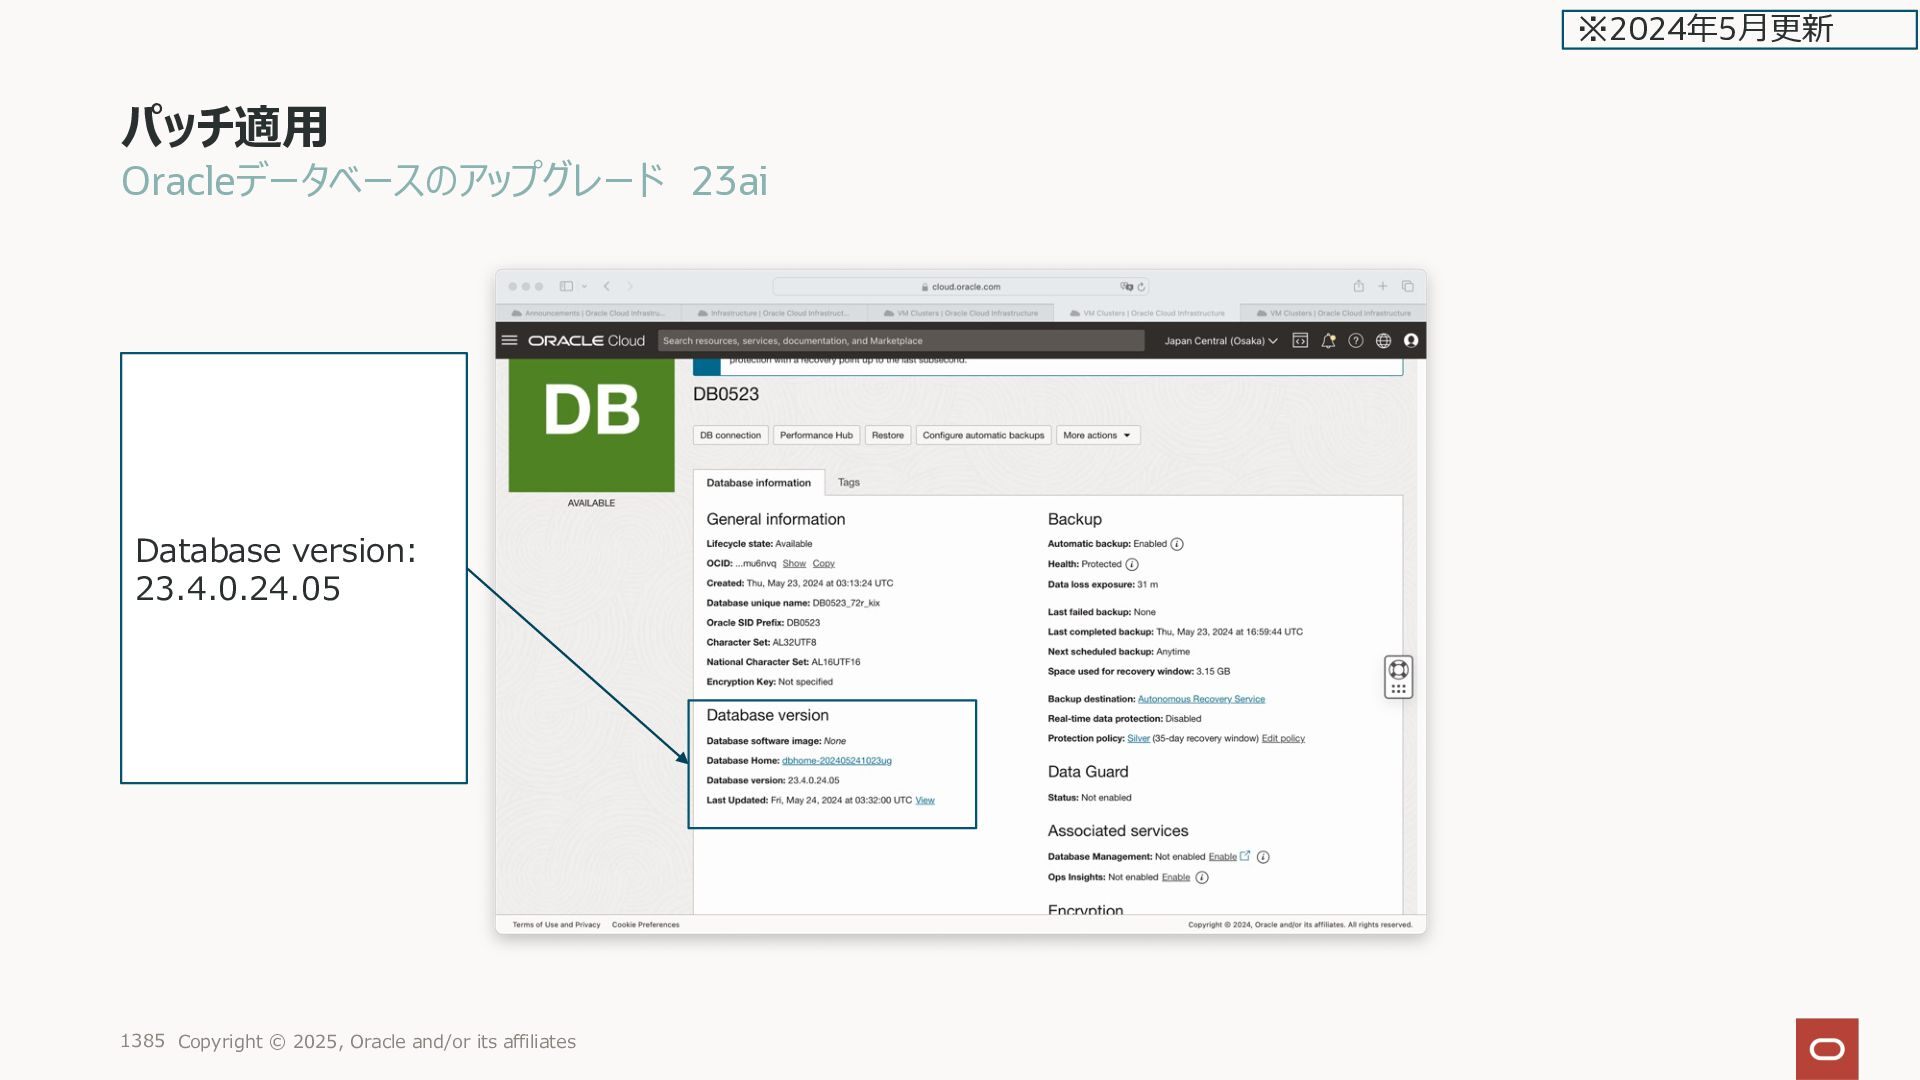Click the Configure automatic backups button

pos(983,435)
